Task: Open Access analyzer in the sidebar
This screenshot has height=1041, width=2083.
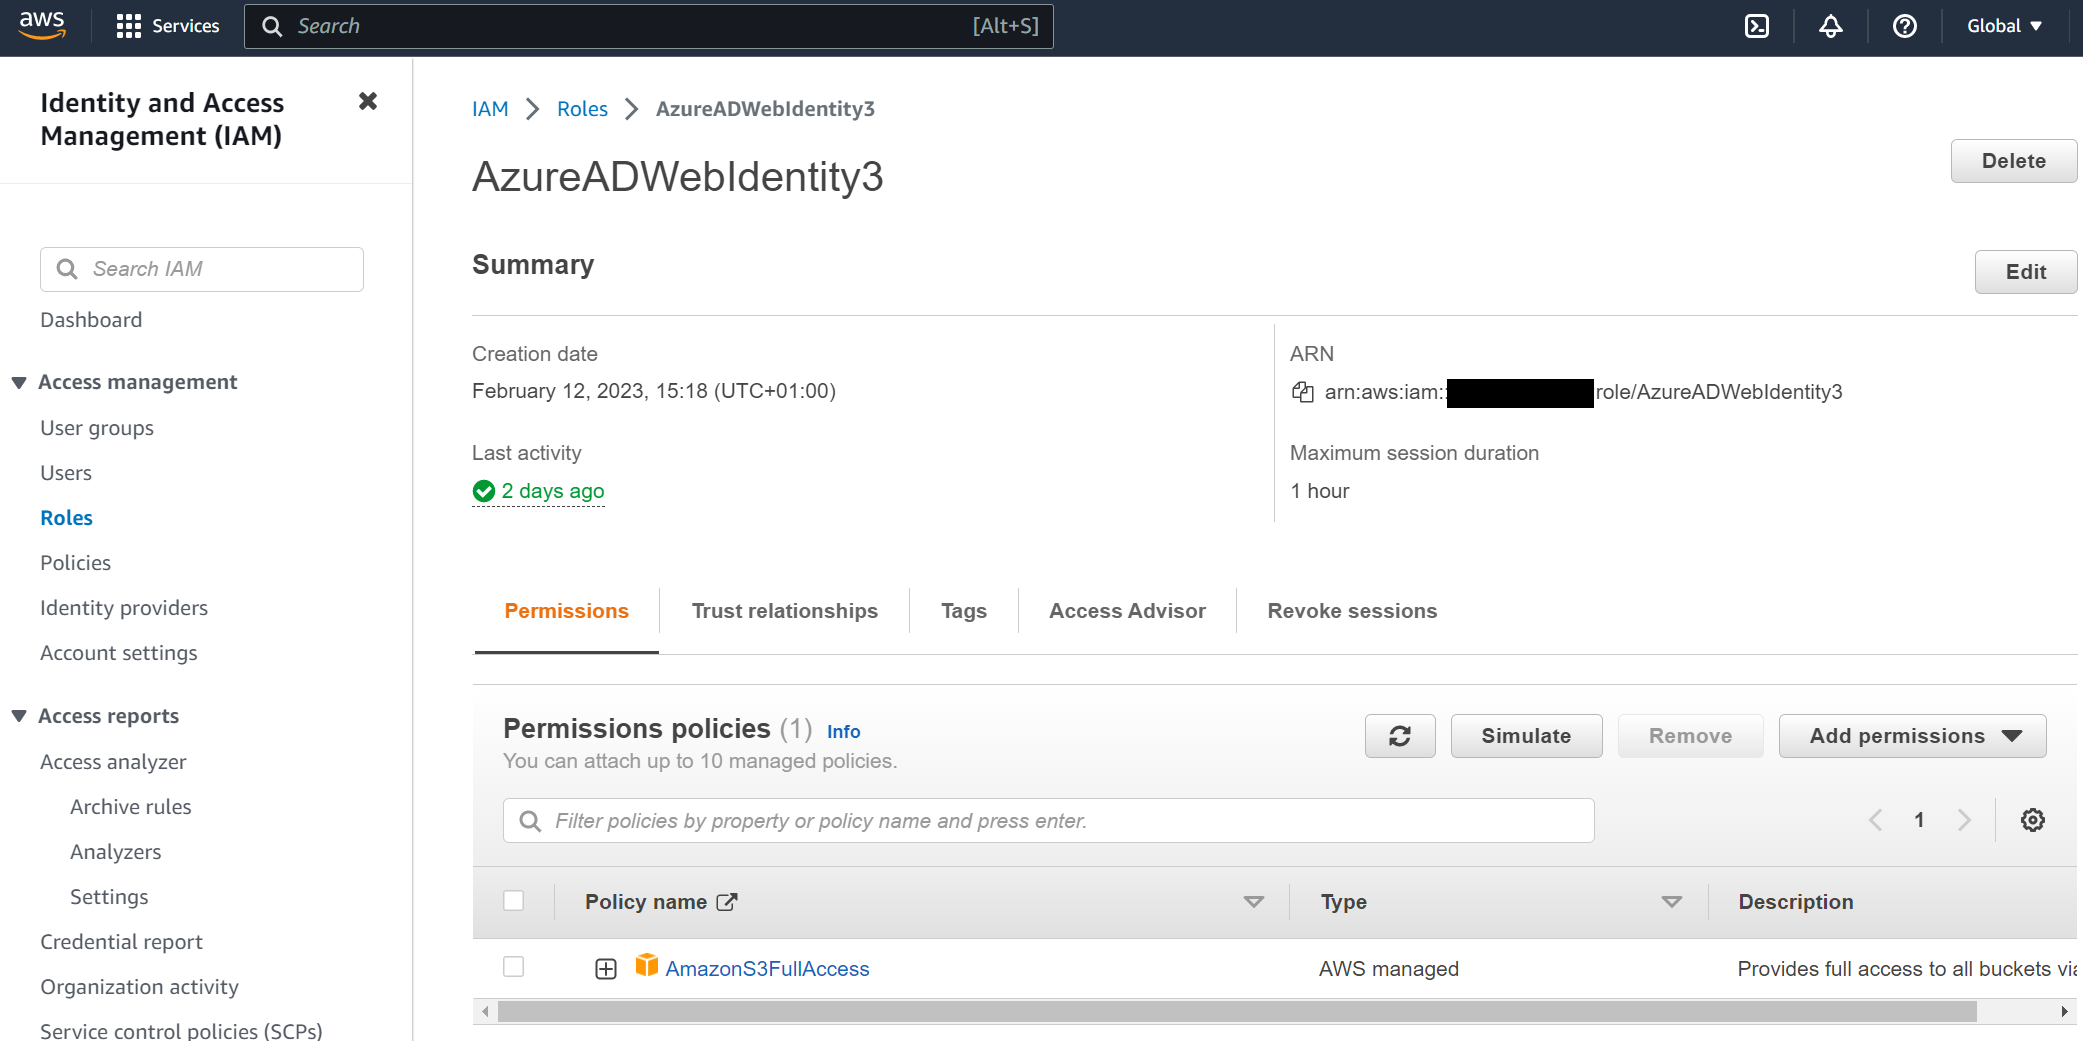Action: [113, 762]
